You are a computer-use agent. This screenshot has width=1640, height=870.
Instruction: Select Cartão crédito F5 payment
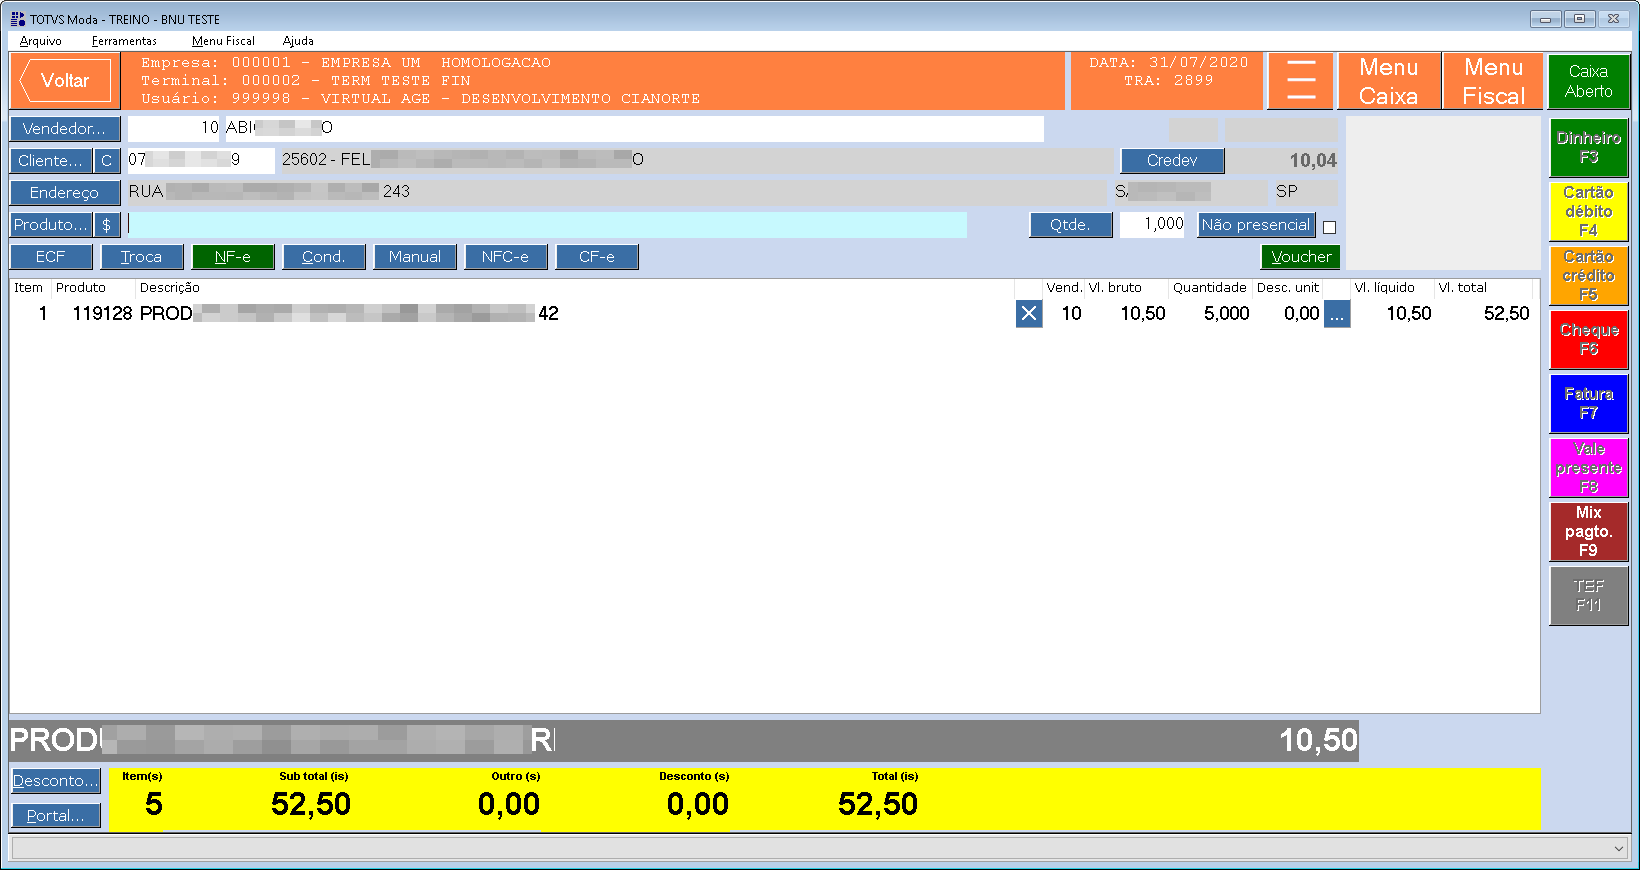click(x=1589, y=275)
